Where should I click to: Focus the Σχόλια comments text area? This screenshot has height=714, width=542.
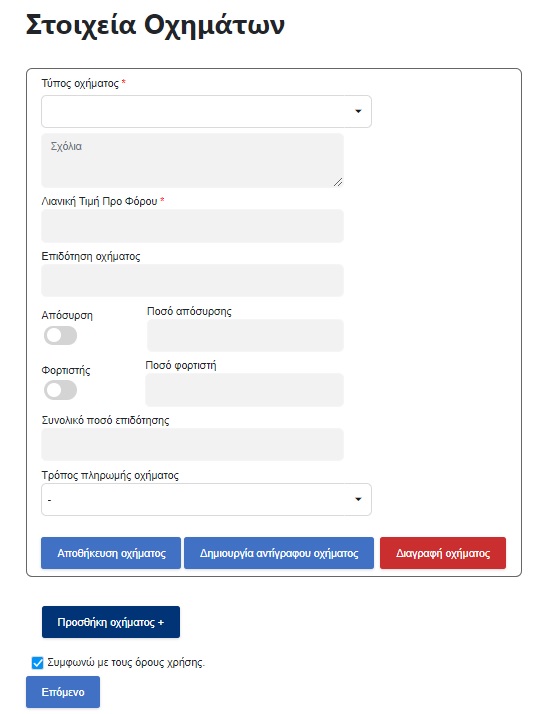point(193,160)
